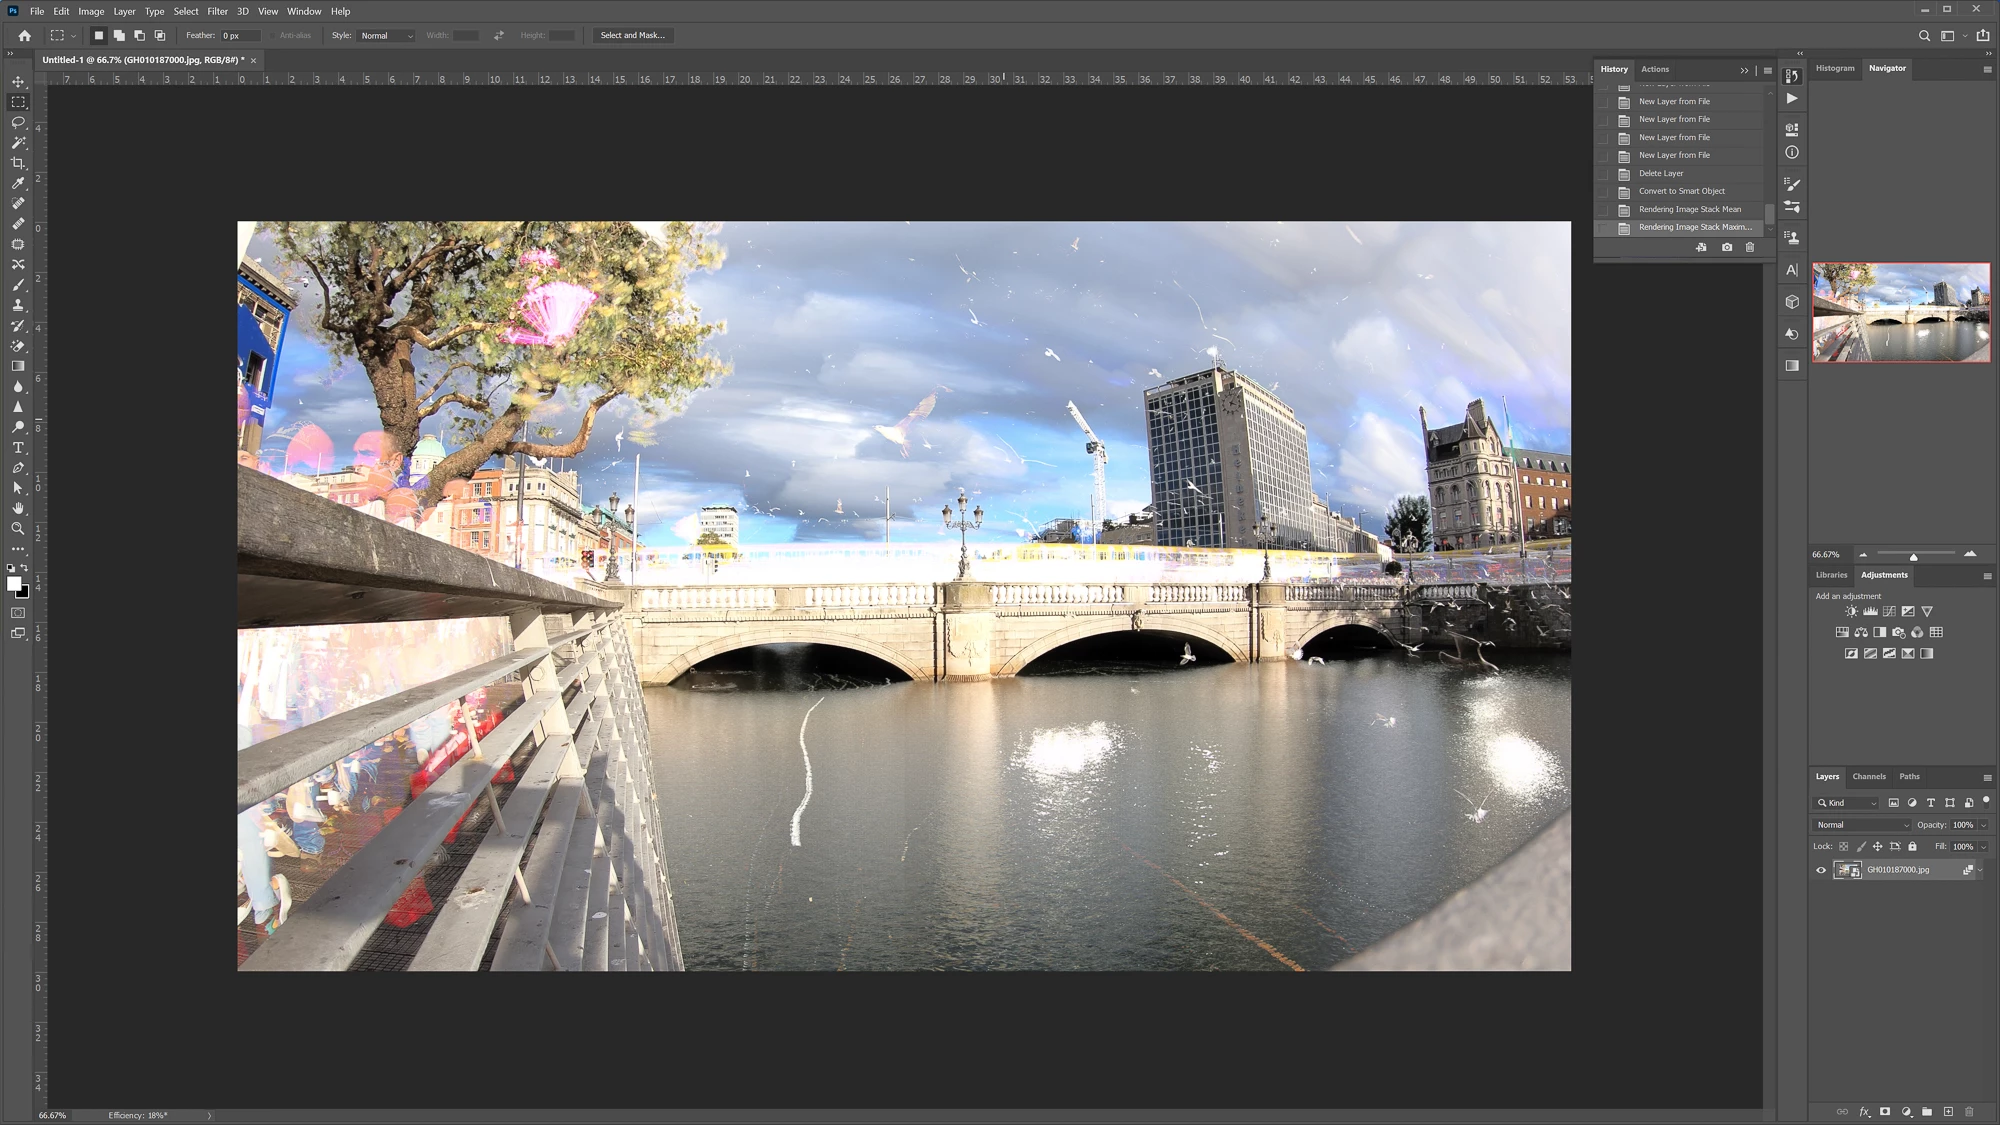Select the Zoom tool
The width and height of the screenshot is (2000, 1125).
pos(18,528)
